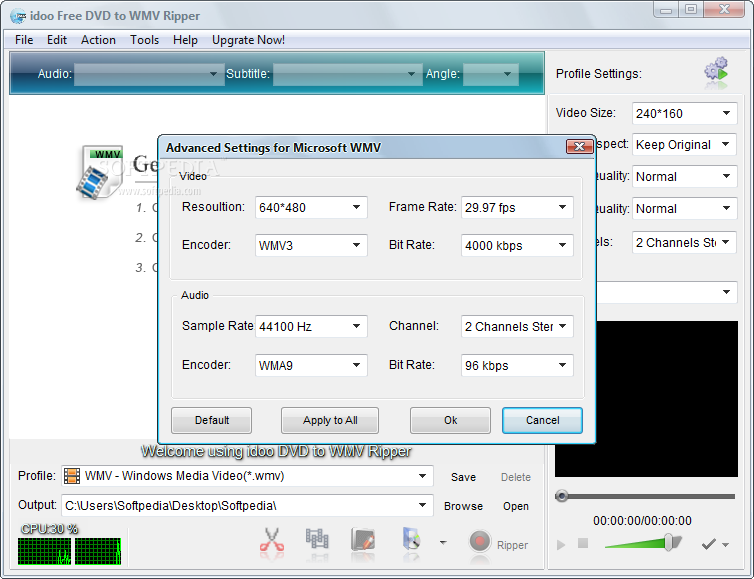Click the Default button
The image size is (754, 579).
coord(212,420)
